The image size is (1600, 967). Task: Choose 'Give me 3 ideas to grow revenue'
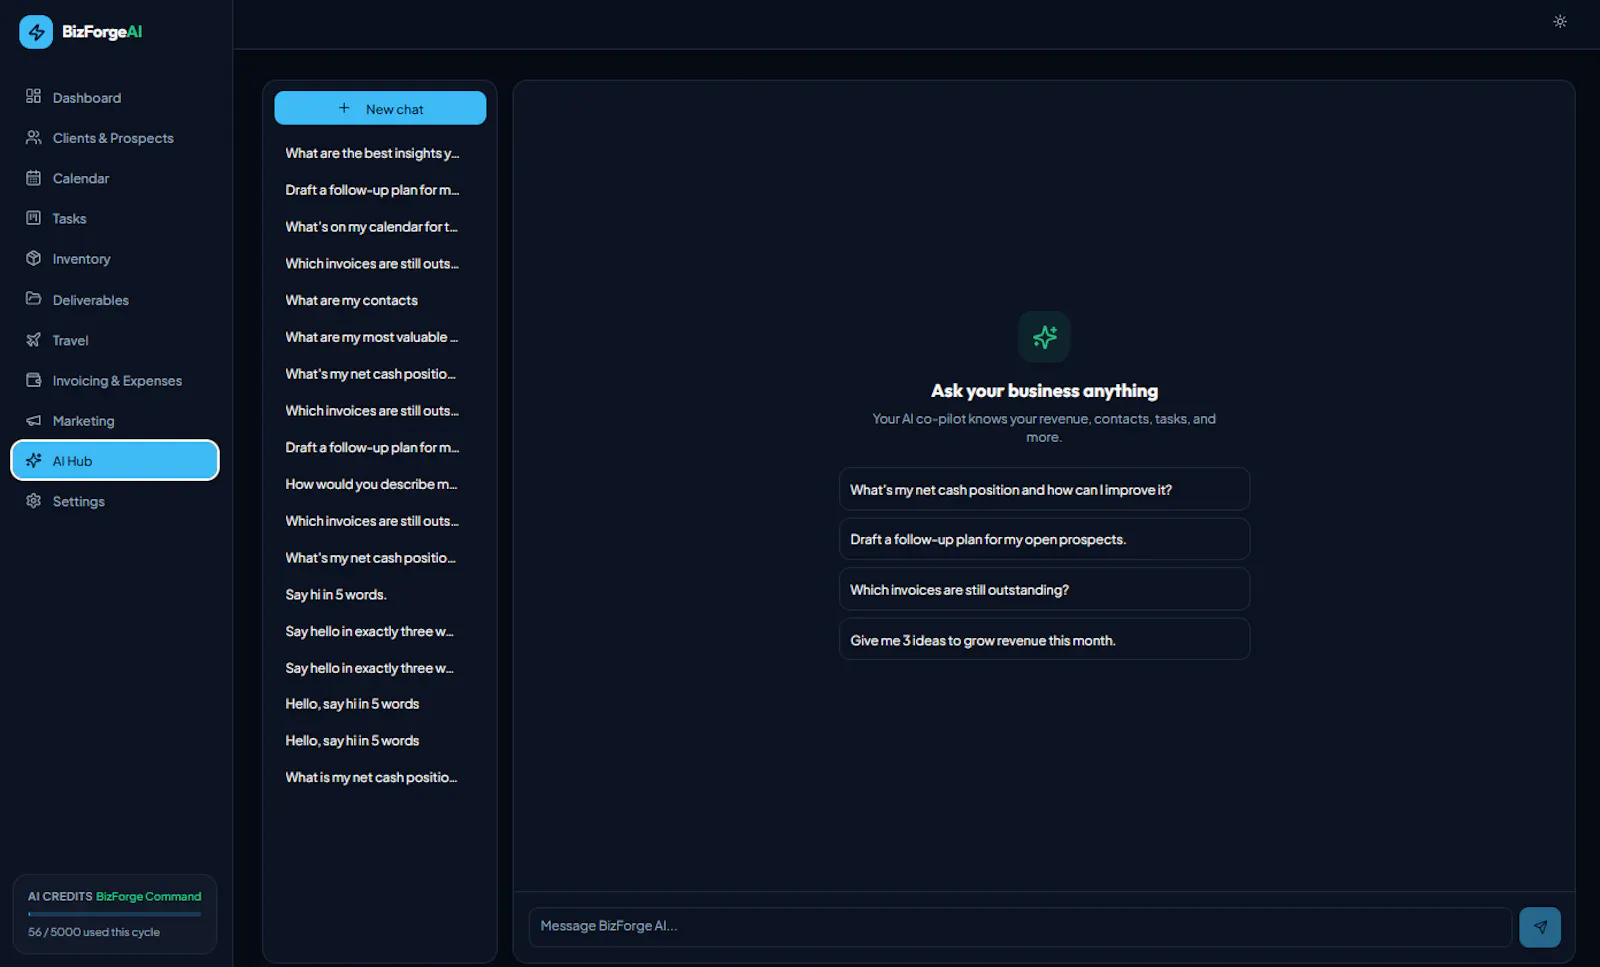(x=1044, y=640)
